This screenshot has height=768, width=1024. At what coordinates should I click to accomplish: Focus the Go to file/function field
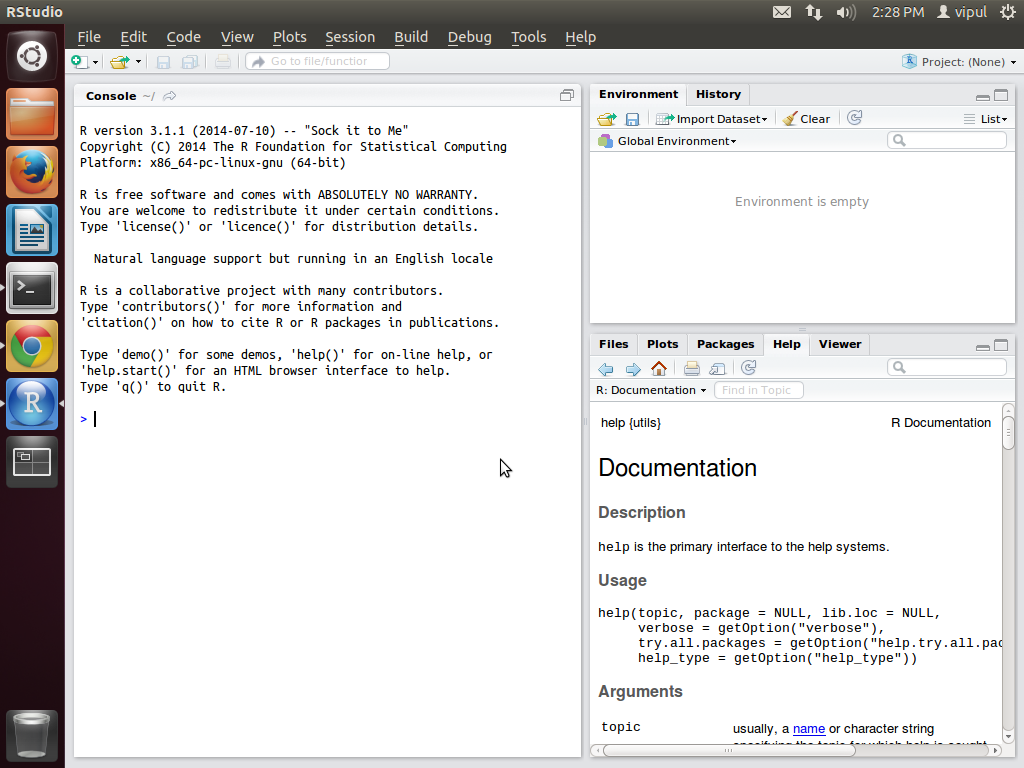[x=318, y=61]
